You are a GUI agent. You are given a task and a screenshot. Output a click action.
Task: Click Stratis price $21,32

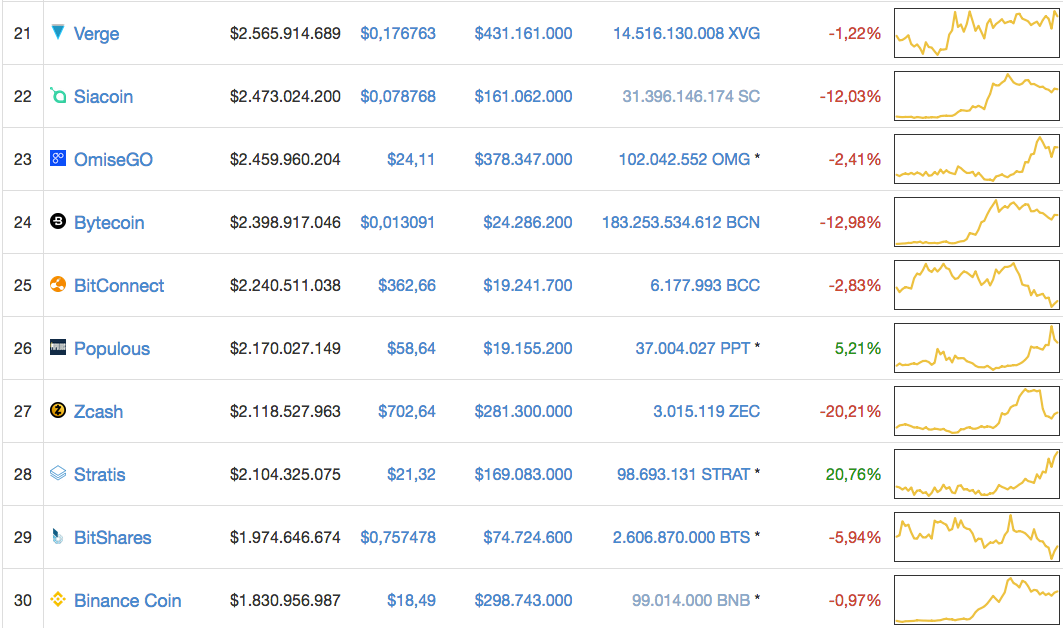click(411, 475)
